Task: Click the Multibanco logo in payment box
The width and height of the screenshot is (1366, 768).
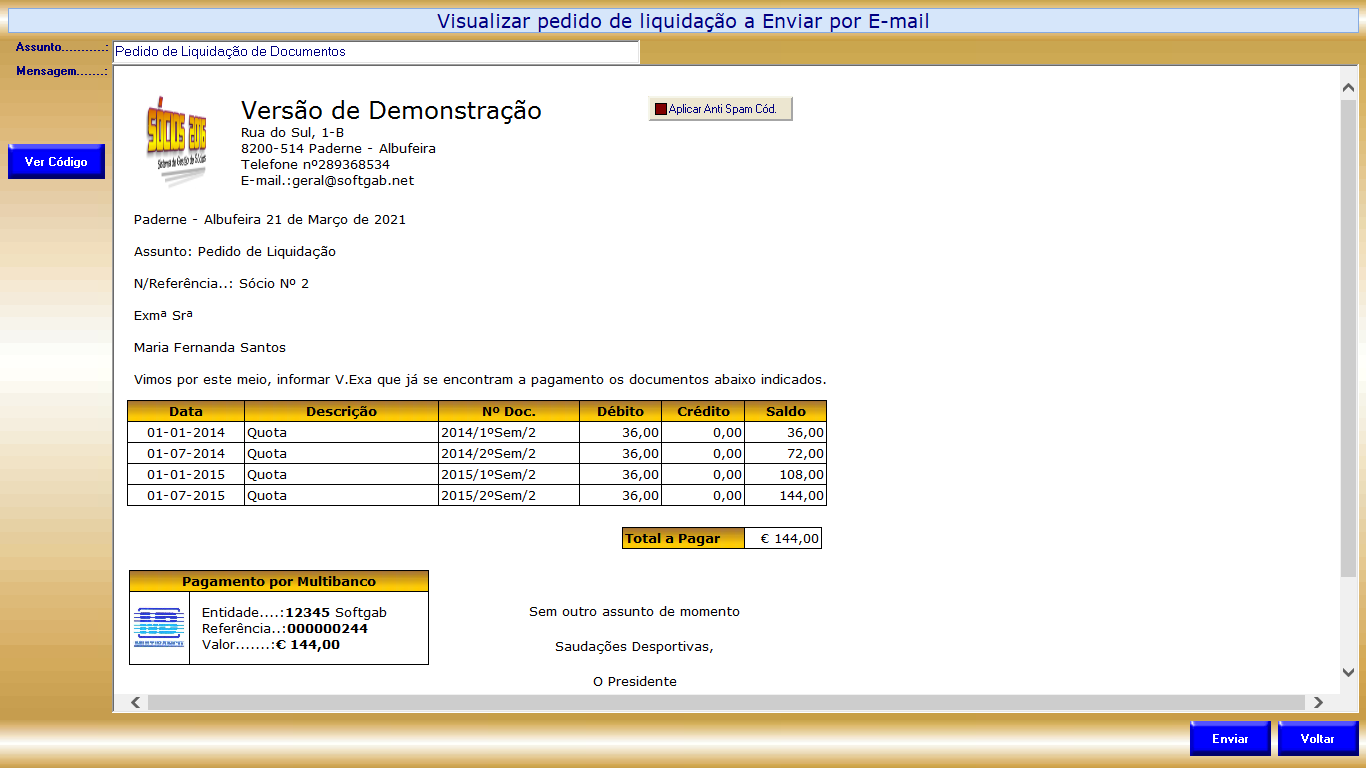Action: (x=159, y=627)
